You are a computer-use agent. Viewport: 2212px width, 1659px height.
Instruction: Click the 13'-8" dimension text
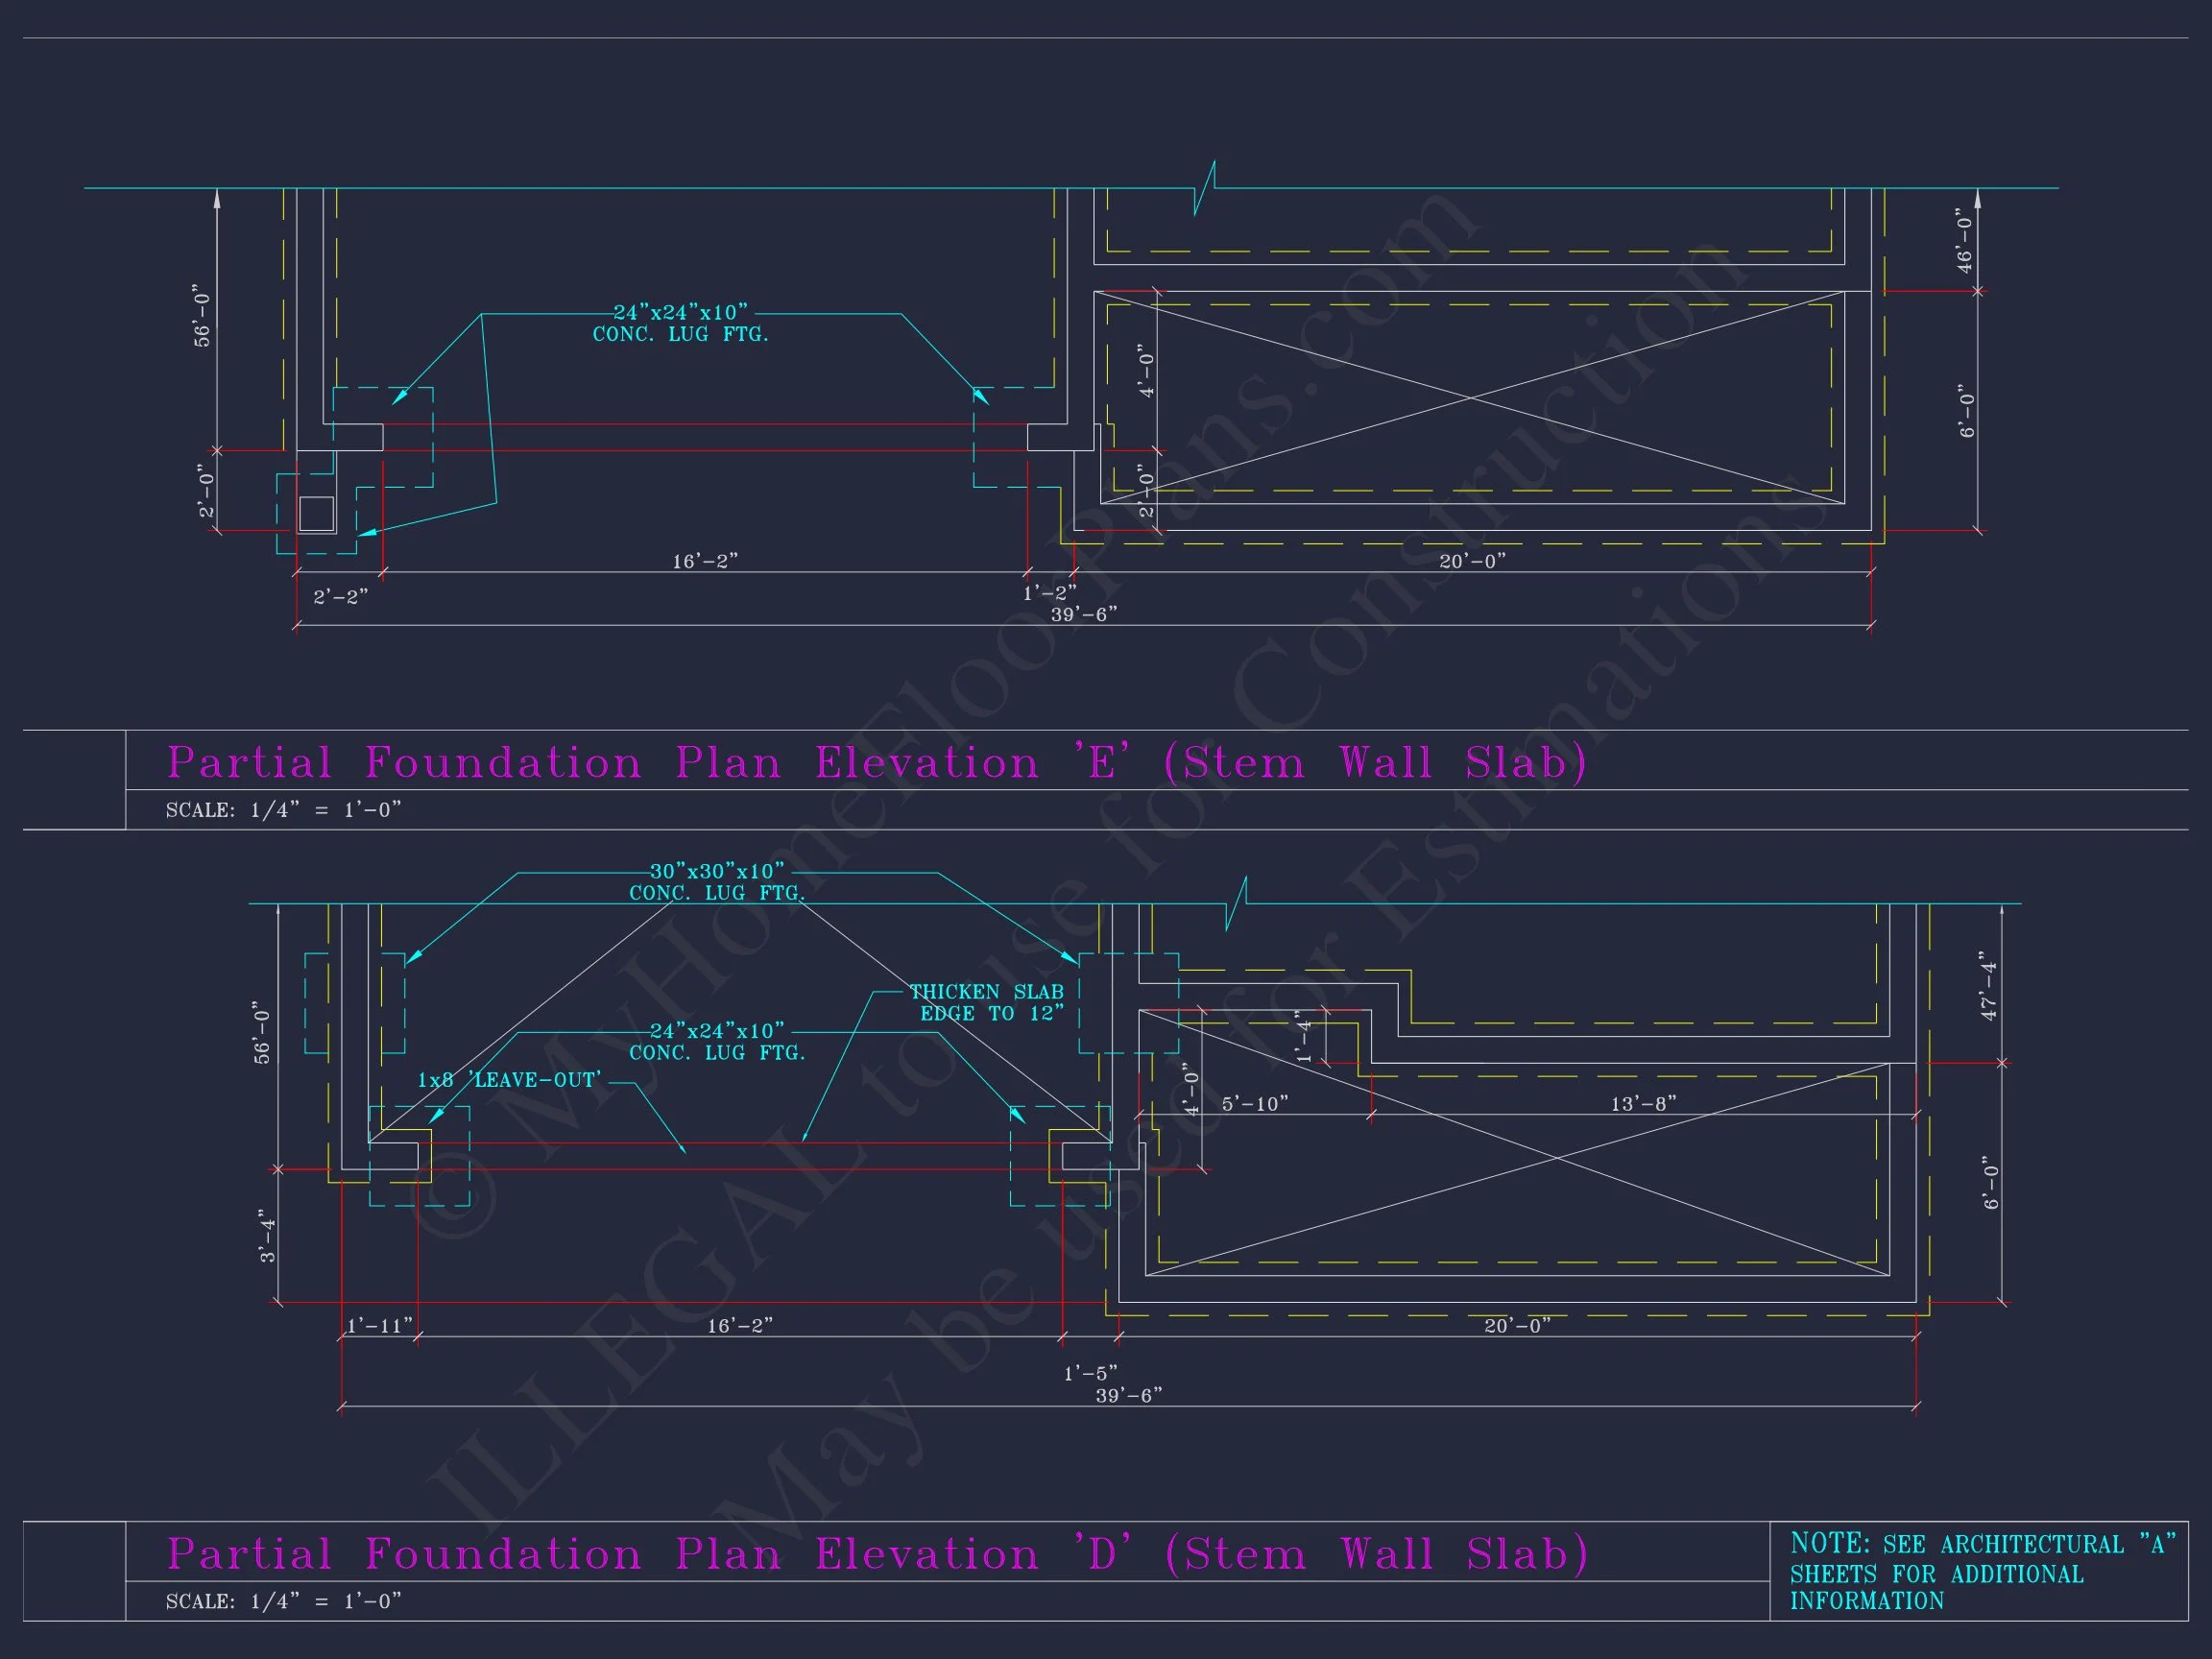pos(1643,1103)
